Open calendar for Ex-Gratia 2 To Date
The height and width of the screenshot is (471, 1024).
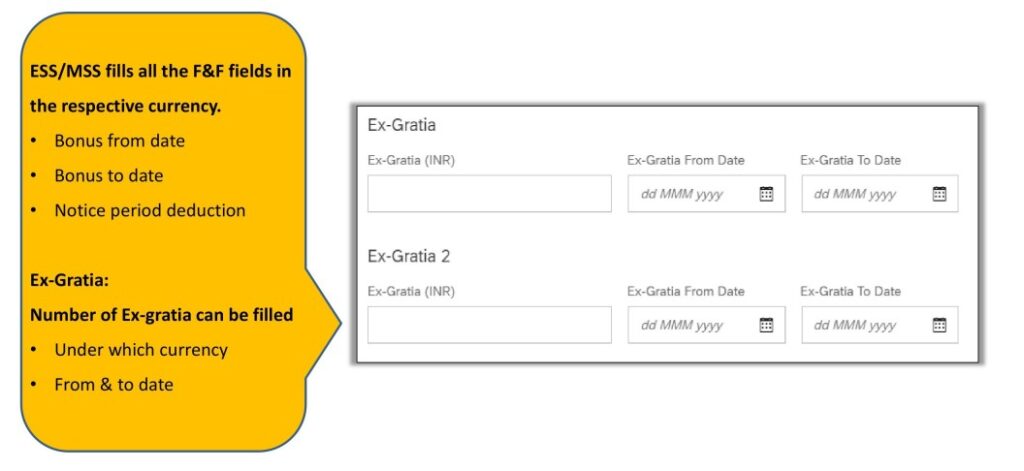[939, 325]
